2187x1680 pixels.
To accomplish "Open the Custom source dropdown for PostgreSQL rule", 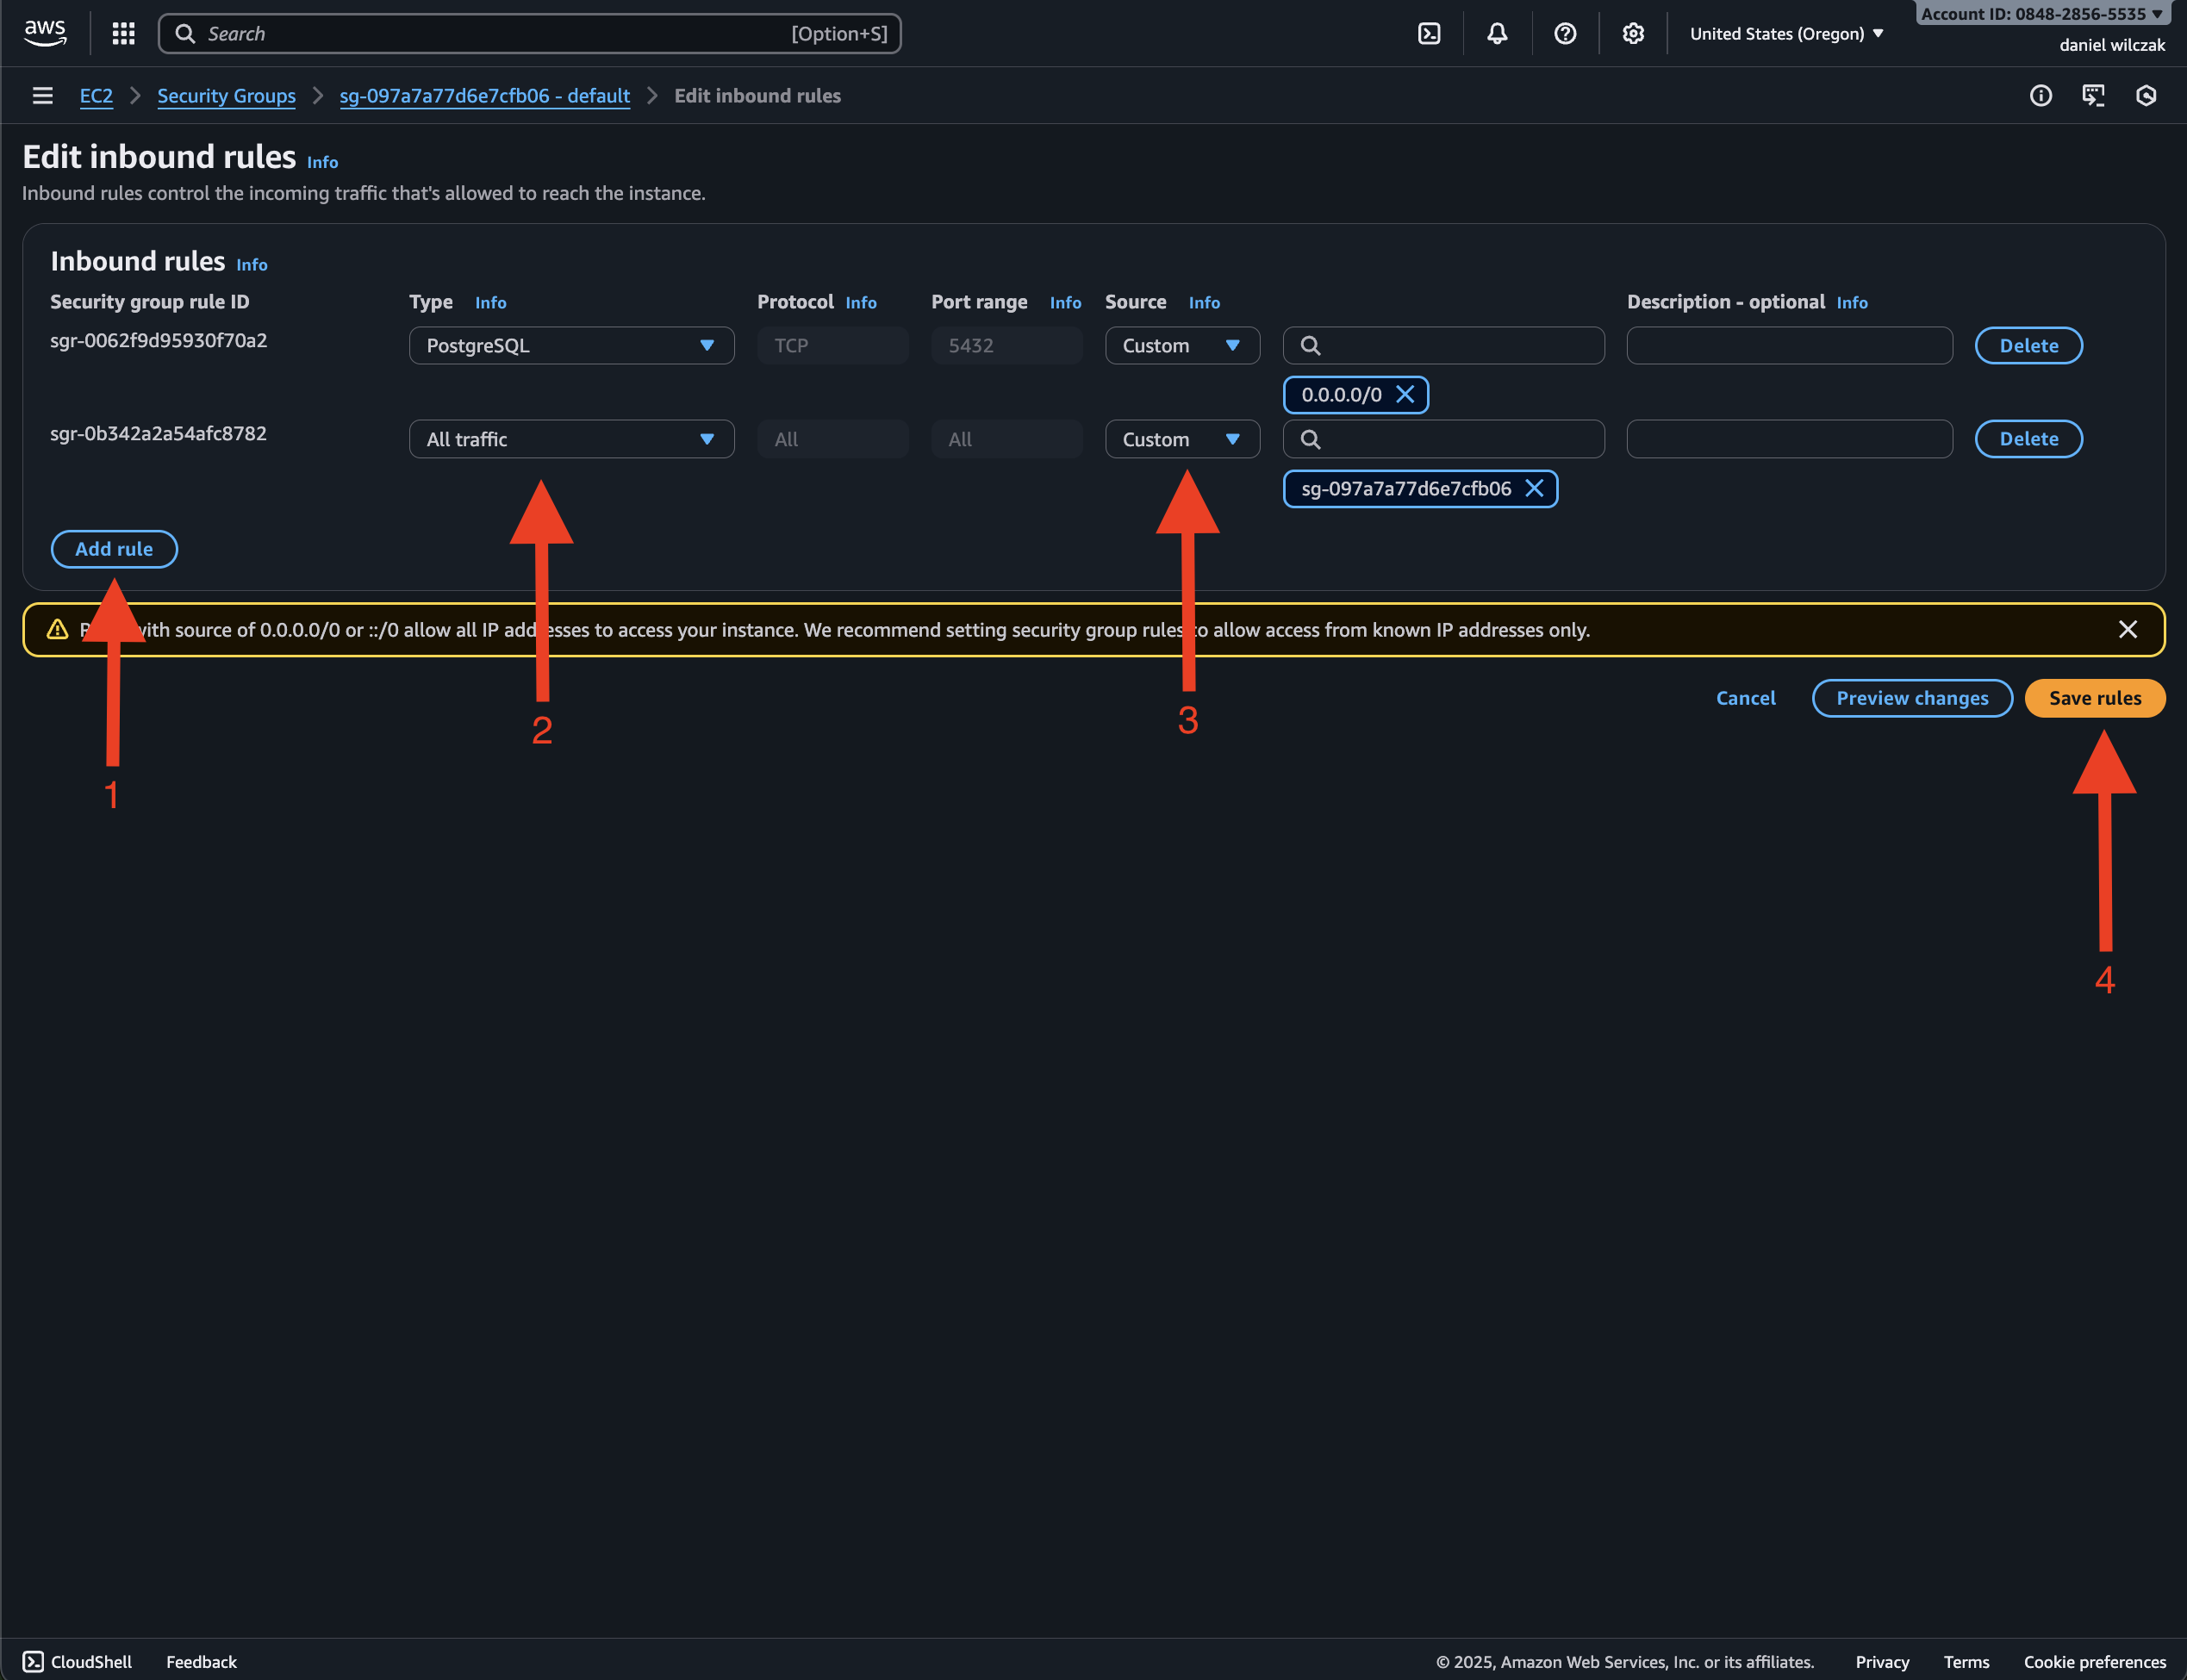I will (x=1181, y=345).
